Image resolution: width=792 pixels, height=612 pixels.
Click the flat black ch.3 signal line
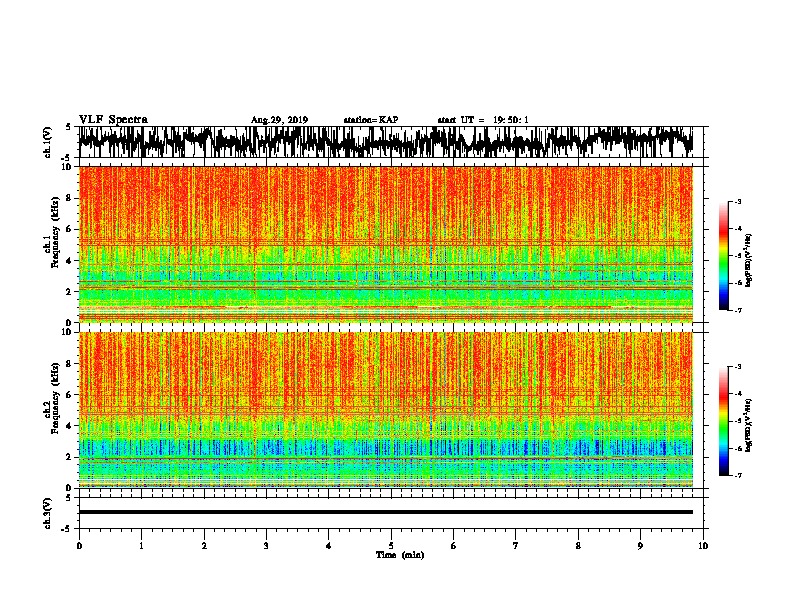385,512
